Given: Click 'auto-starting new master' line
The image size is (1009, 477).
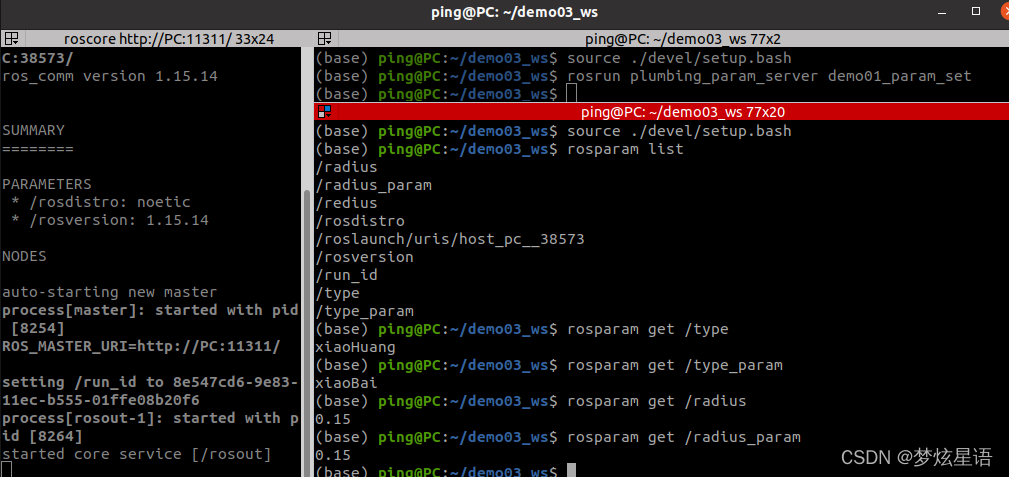Looking at the screenshot, I should (x=110, y=293).
